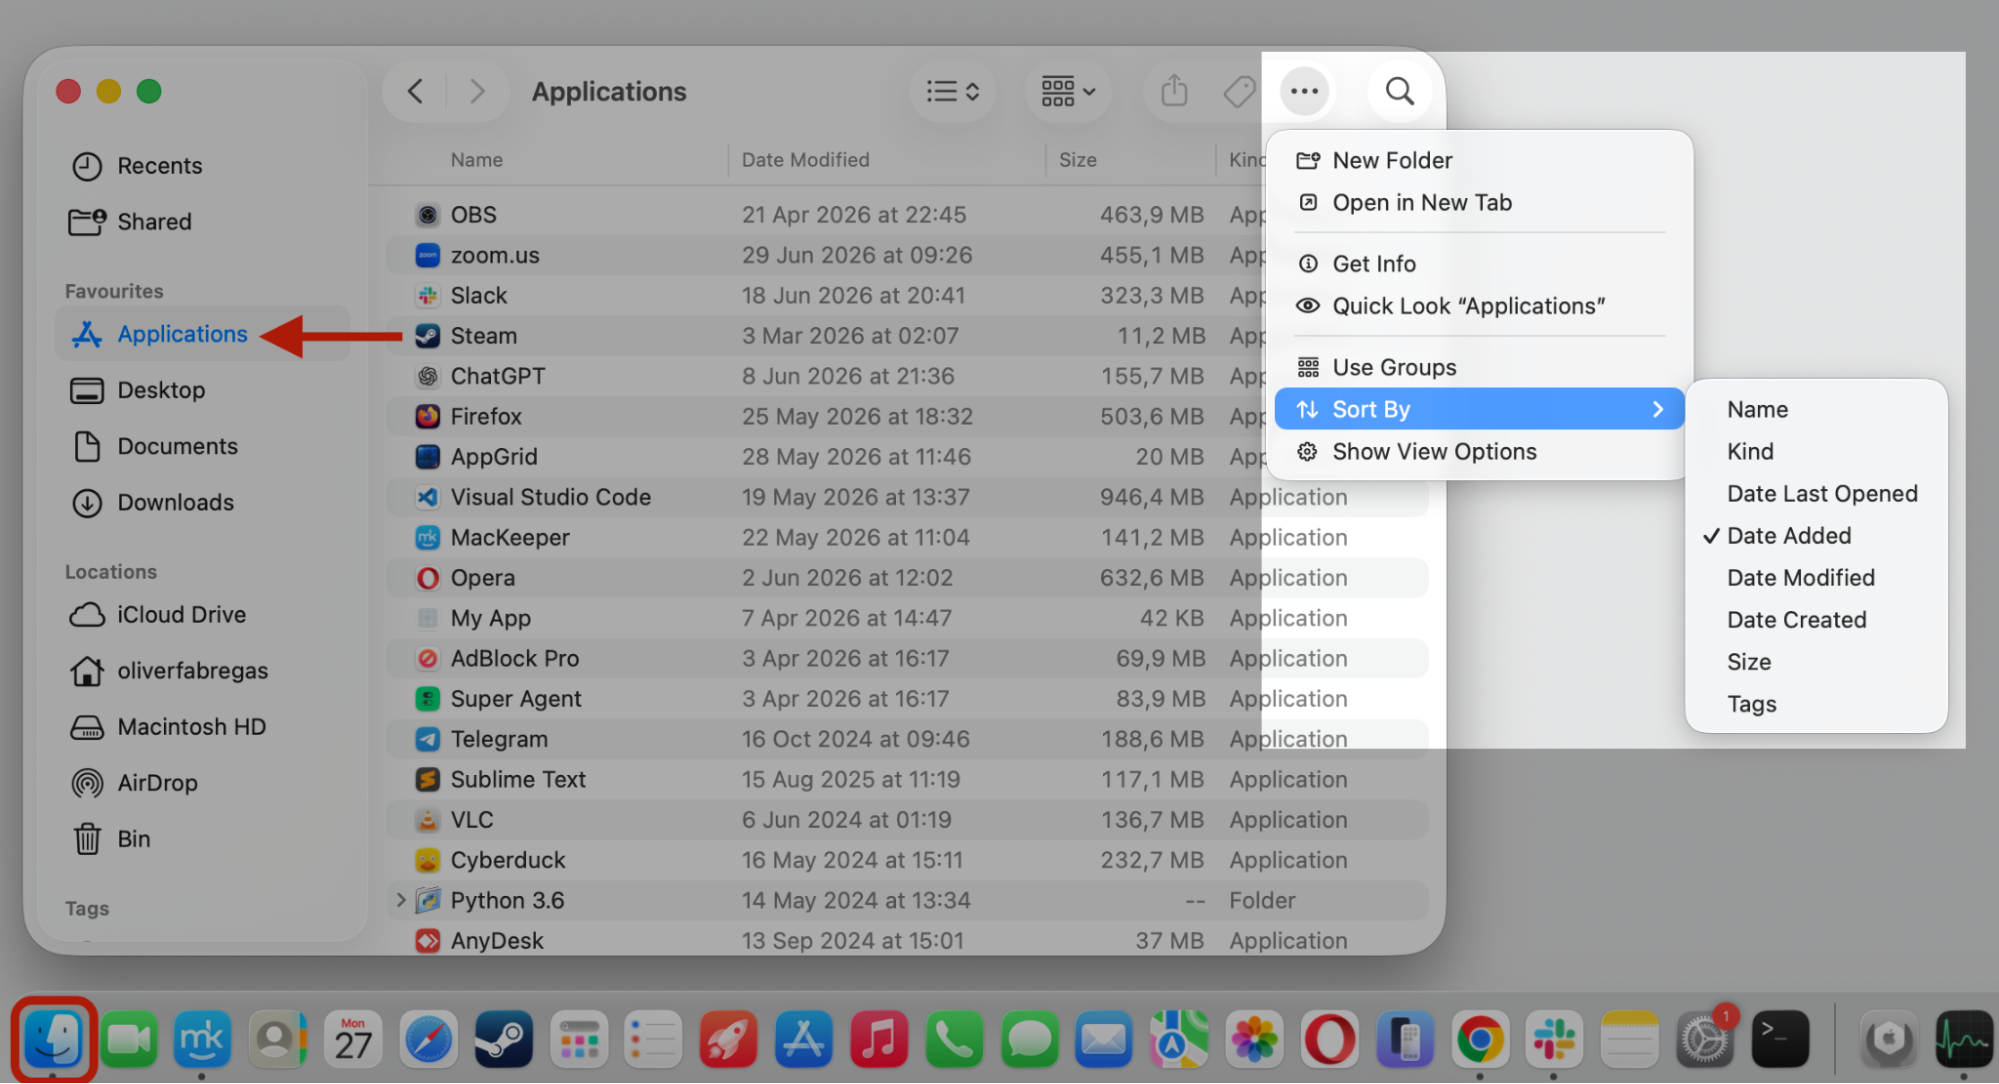This screenshot has height=1084, width=1999.
Task: Select the AdBlock Pro row
Action: (907, 658)
